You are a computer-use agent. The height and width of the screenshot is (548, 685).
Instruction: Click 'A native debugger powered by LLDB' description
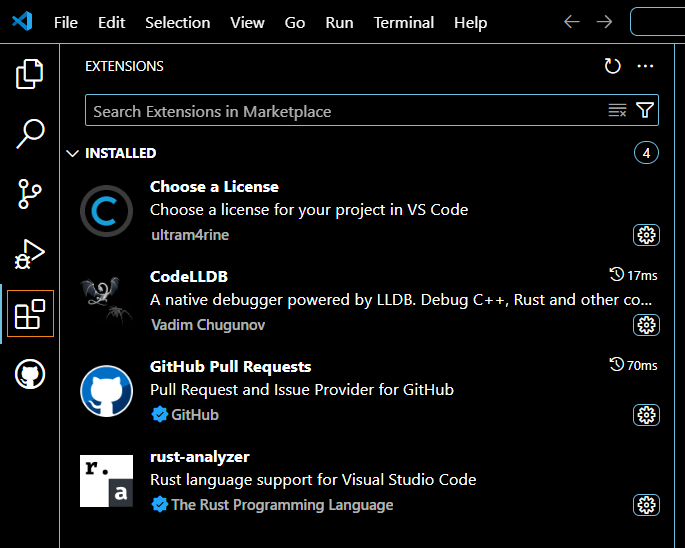click(x=401, y=300)
